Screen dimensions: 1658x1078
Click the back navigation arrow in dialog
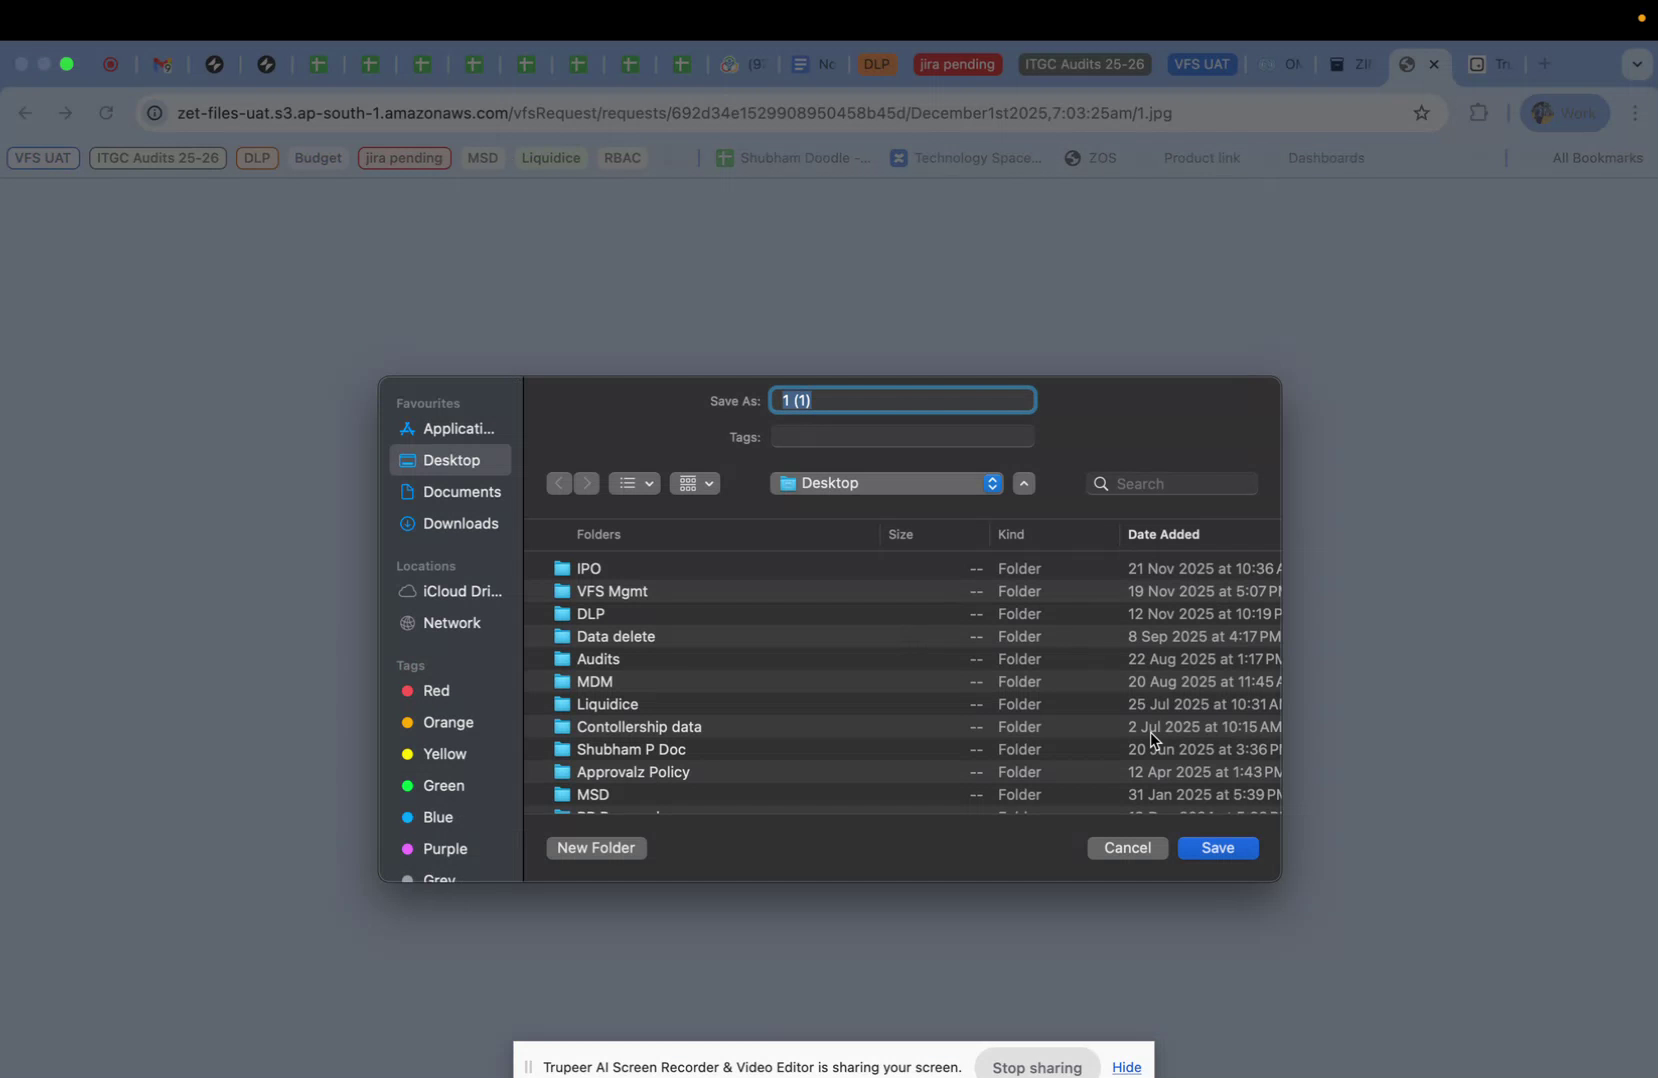point(559,483)
